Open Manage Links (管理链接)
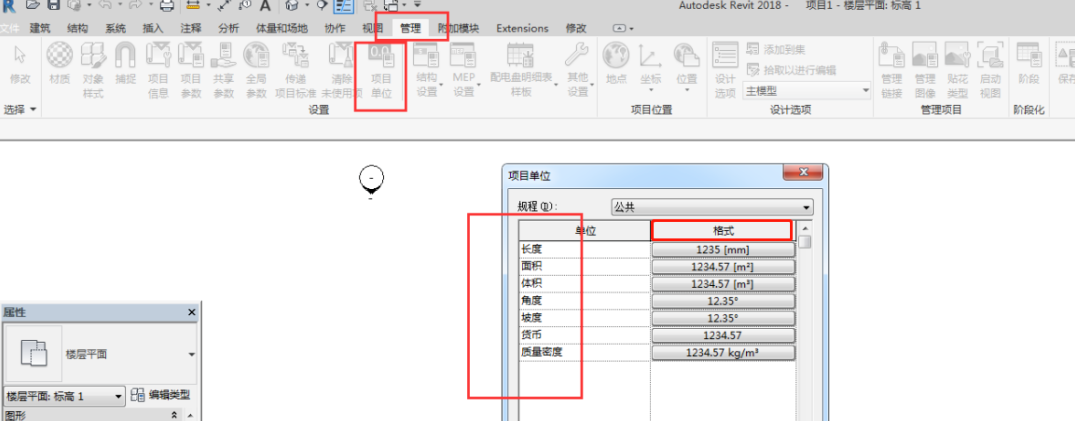This screenshot has height=421, width=1075. (892, 70)
